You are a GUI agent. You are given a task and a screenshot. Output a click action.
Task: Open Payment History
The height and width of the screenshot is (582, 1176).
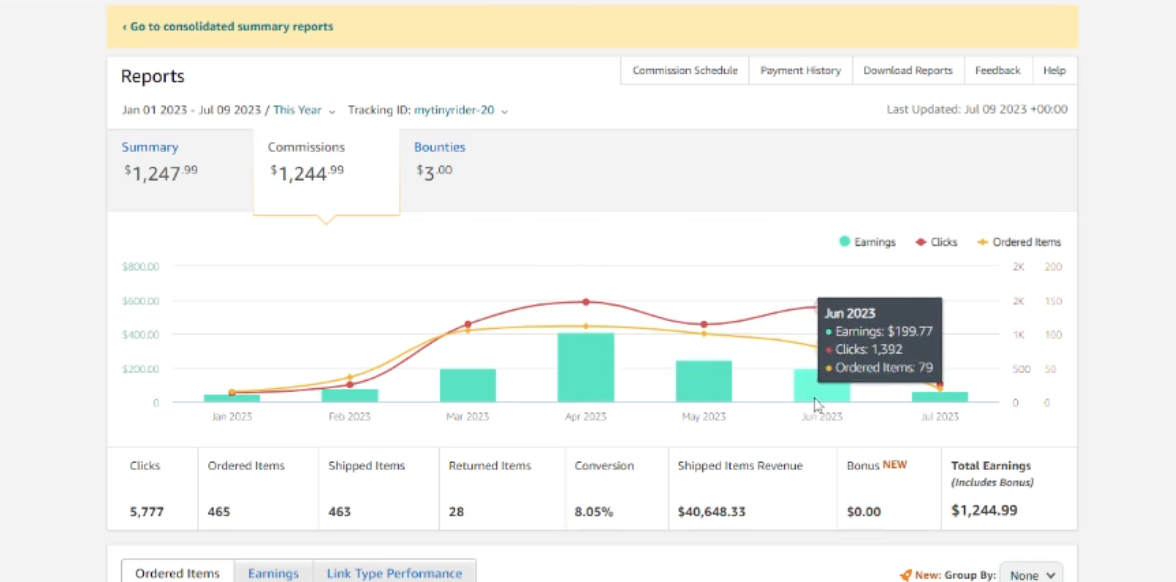pos(800,70)
